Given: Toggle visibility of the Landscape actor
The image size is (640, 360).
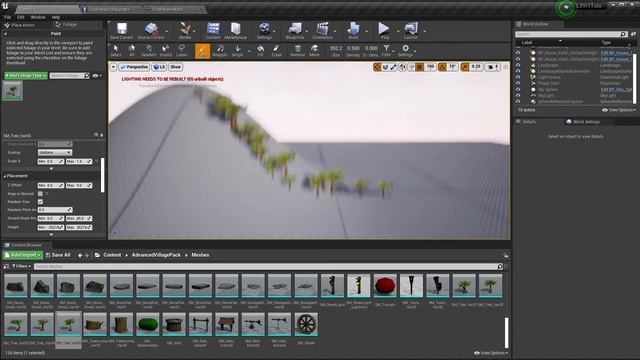Looking at the screenshot, I should (518, 65).
